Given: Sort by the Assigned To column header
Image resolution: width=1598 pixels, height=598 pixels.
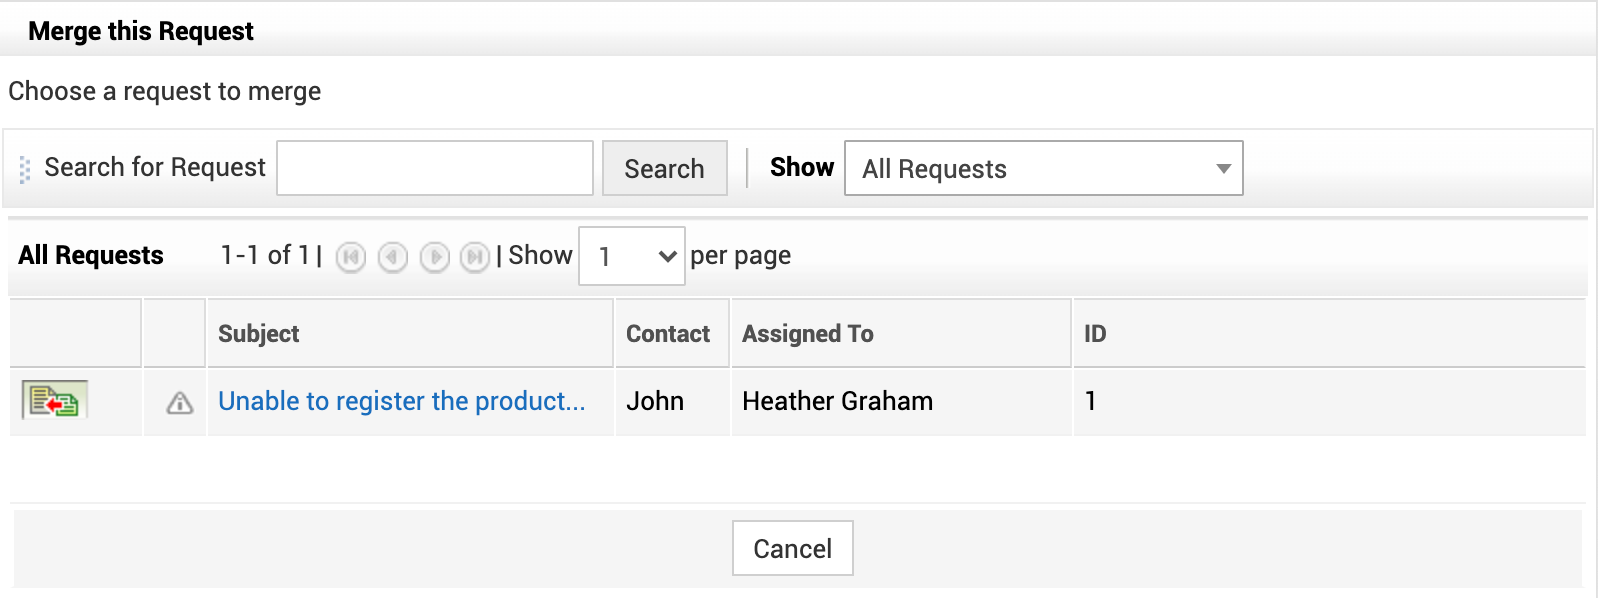Looking at the screenshot, I should [x=807, y=334].
